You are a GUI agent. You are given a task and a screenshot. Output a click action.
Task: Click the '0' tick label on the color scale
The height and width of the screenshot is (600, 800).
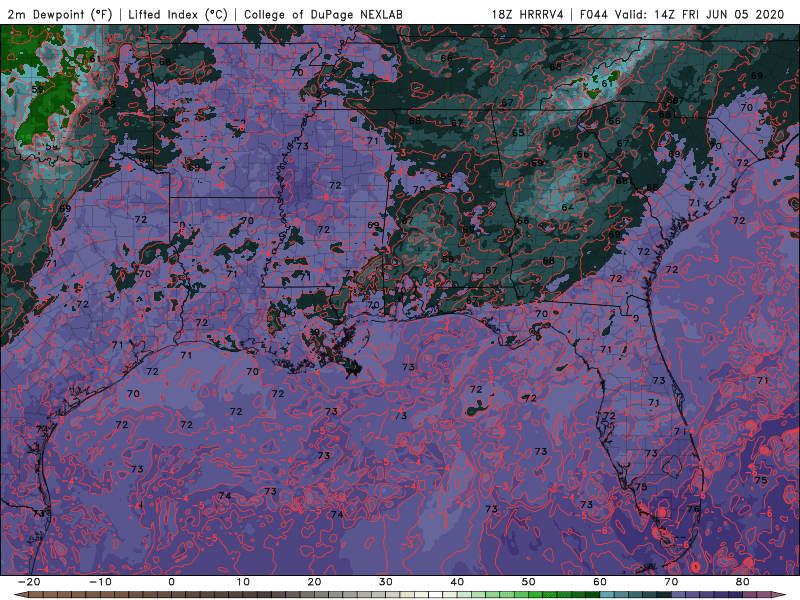tap(171, 582)
